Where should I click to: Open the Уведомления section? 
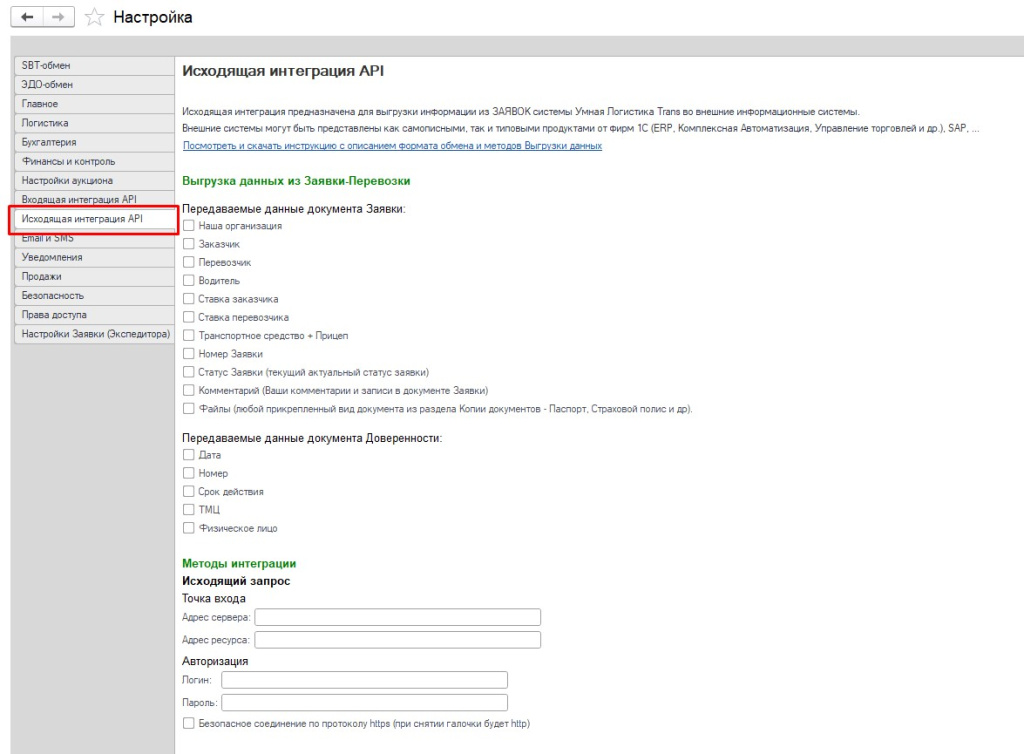94,257
